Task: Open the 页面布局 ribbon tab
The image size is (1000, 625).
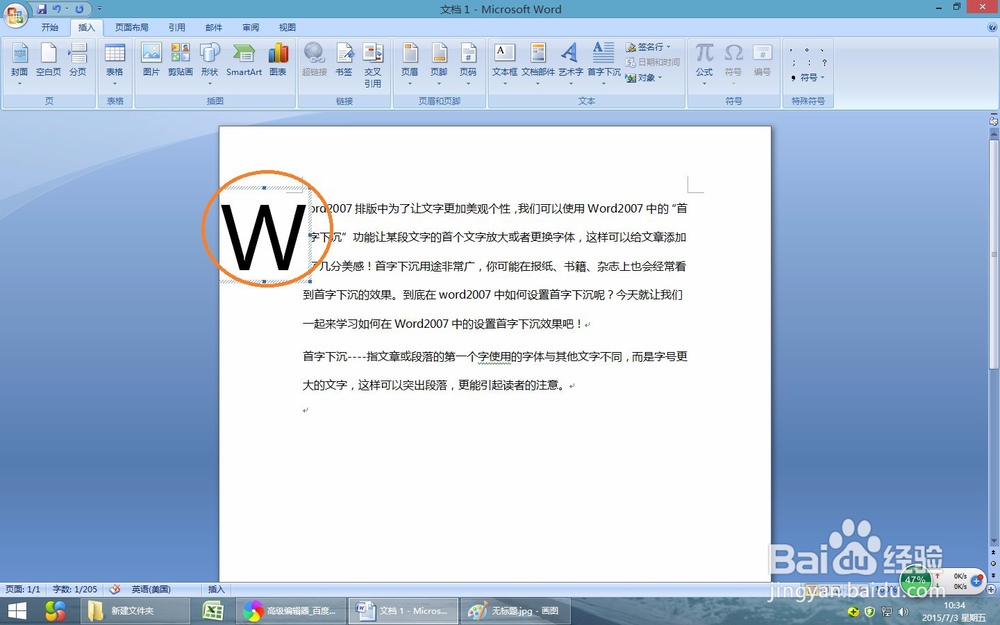Action: (131, 27)
